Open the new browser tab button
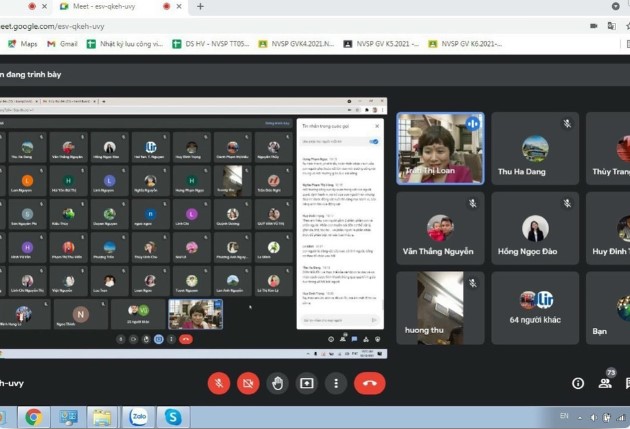Screen dimensions: 630x429 pos(200,6)
